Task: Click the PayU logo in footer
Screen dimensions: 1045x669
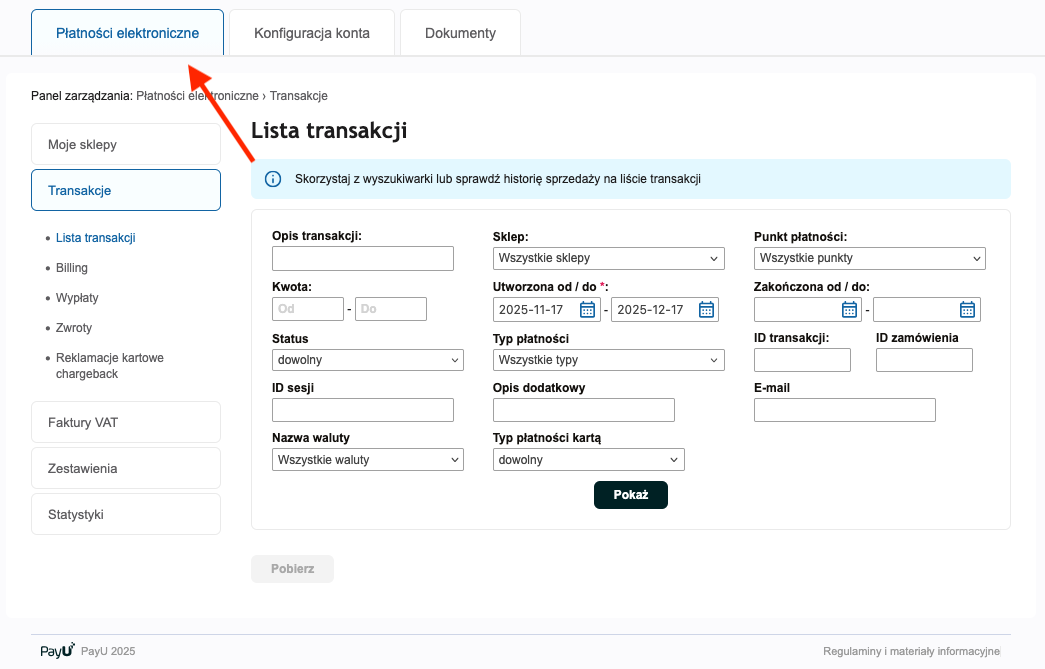Action: pos(57,651)
